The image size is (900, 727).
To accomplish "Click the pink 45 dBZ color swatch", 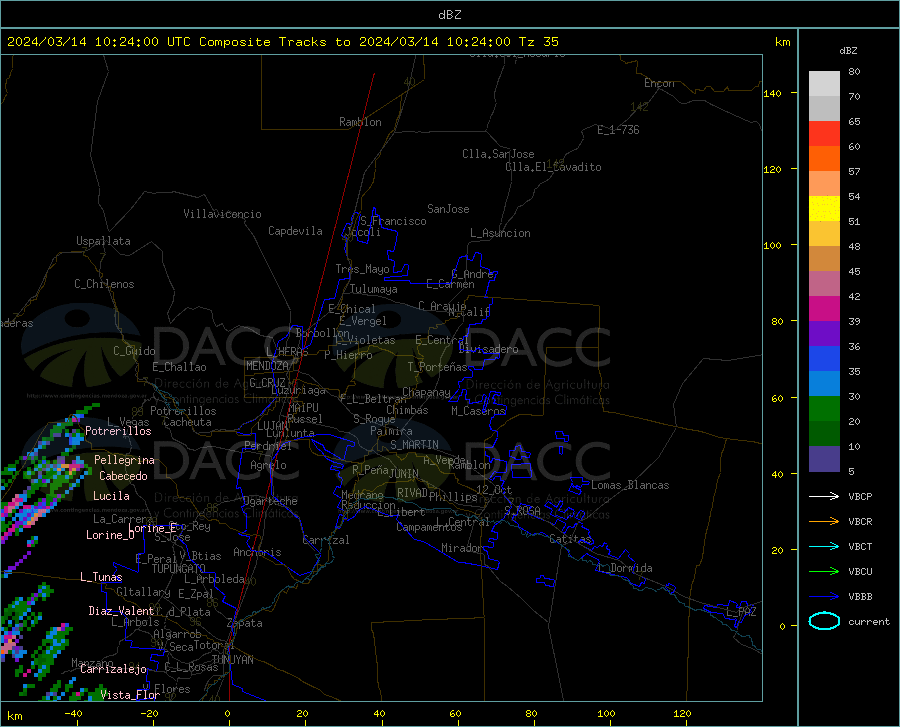I will point(824,283).
